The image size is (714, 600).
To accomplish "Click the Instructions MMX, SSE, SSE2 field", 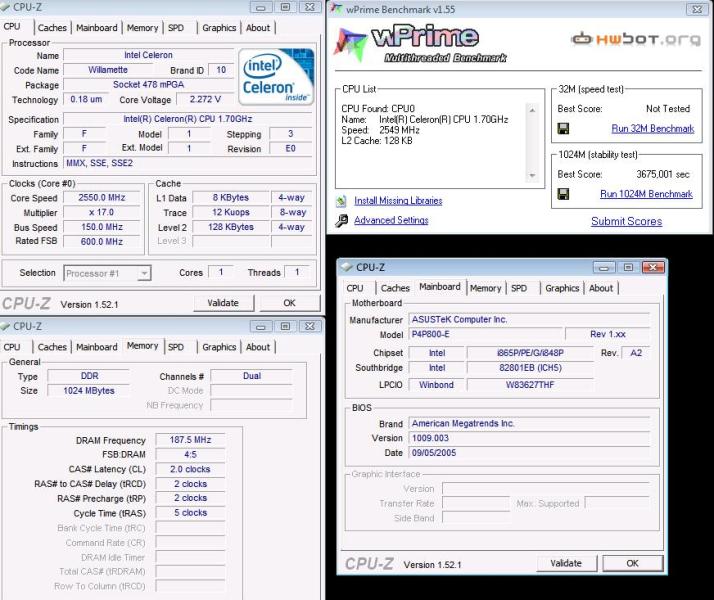I will pos(188,163).
